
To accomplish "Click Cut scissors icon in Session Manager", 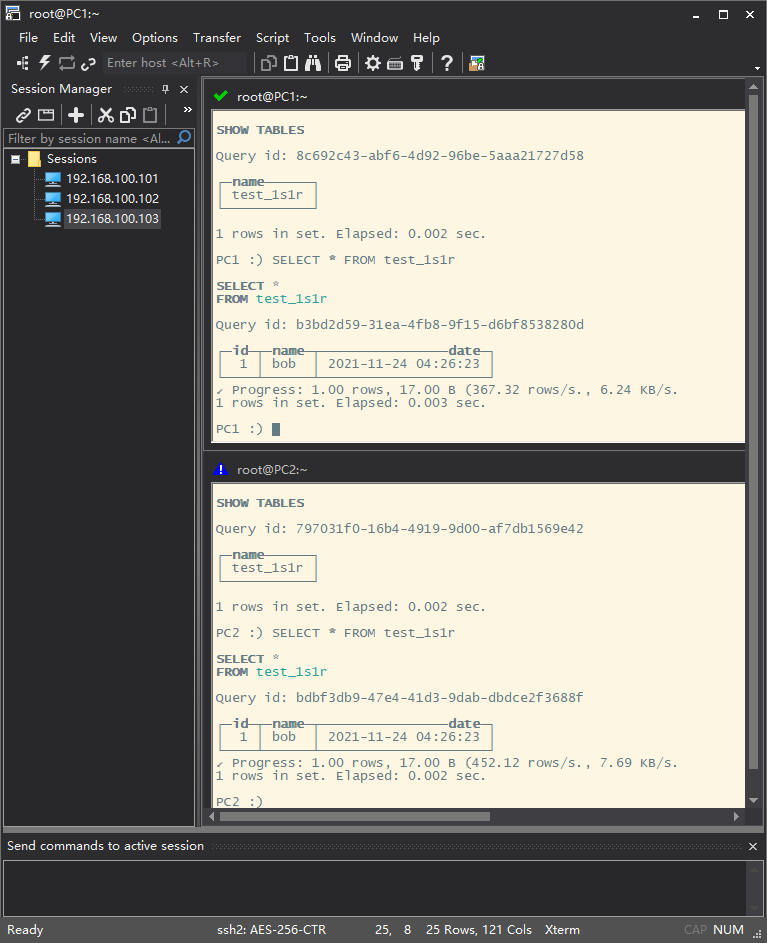I will 106,114.
